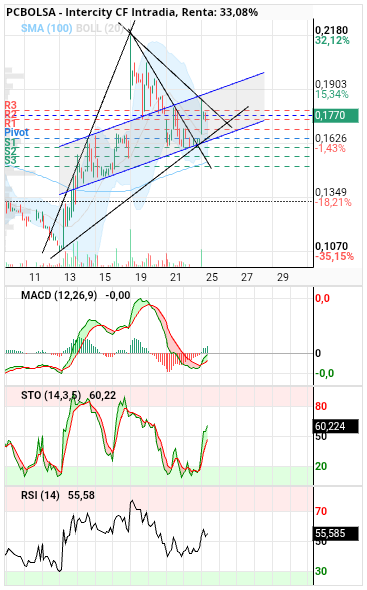Click the R2 resistance level label

click(11, 114)
